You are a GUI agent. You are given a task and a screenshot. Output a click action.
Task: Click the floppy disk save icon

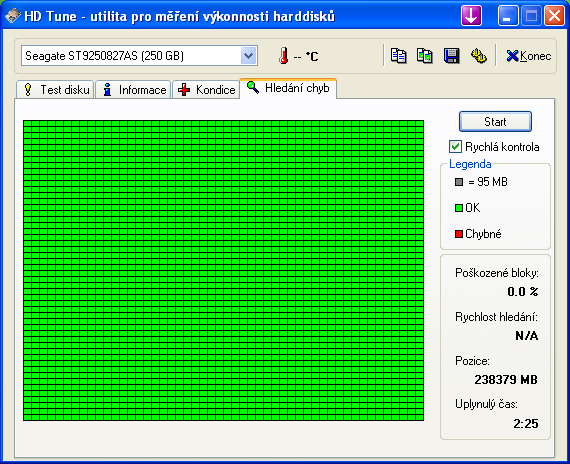pos(451,56)
